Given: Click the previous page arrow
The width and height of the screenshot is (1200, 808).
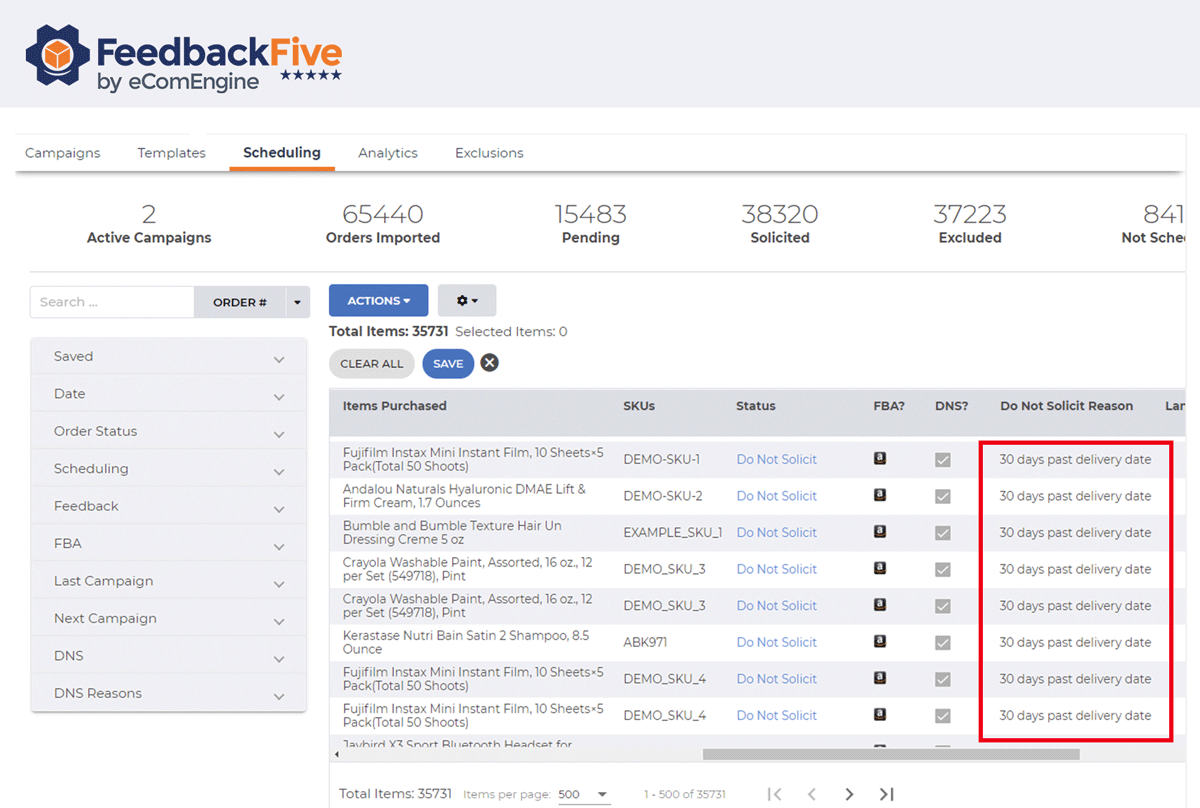Looking at the screenshot, I should click(x=811, y=794).
